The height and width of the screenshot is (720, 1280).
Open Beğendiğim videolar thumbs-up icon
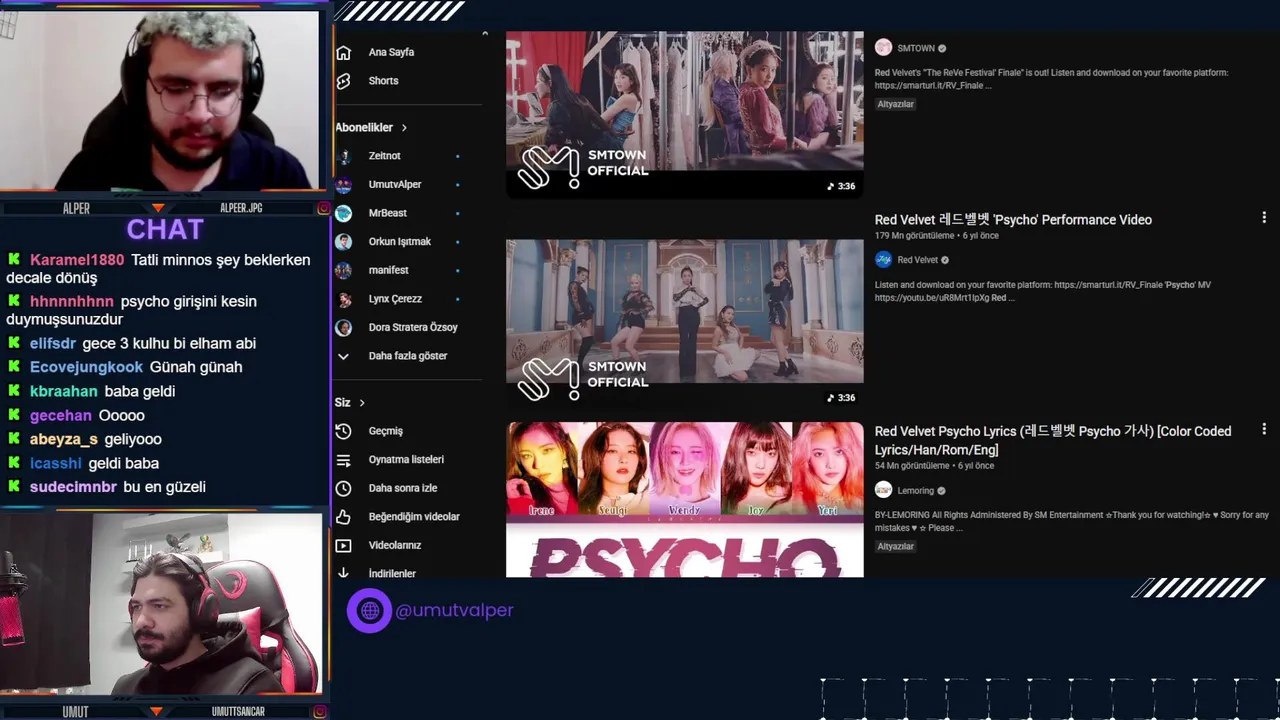(x=343, y=517)
